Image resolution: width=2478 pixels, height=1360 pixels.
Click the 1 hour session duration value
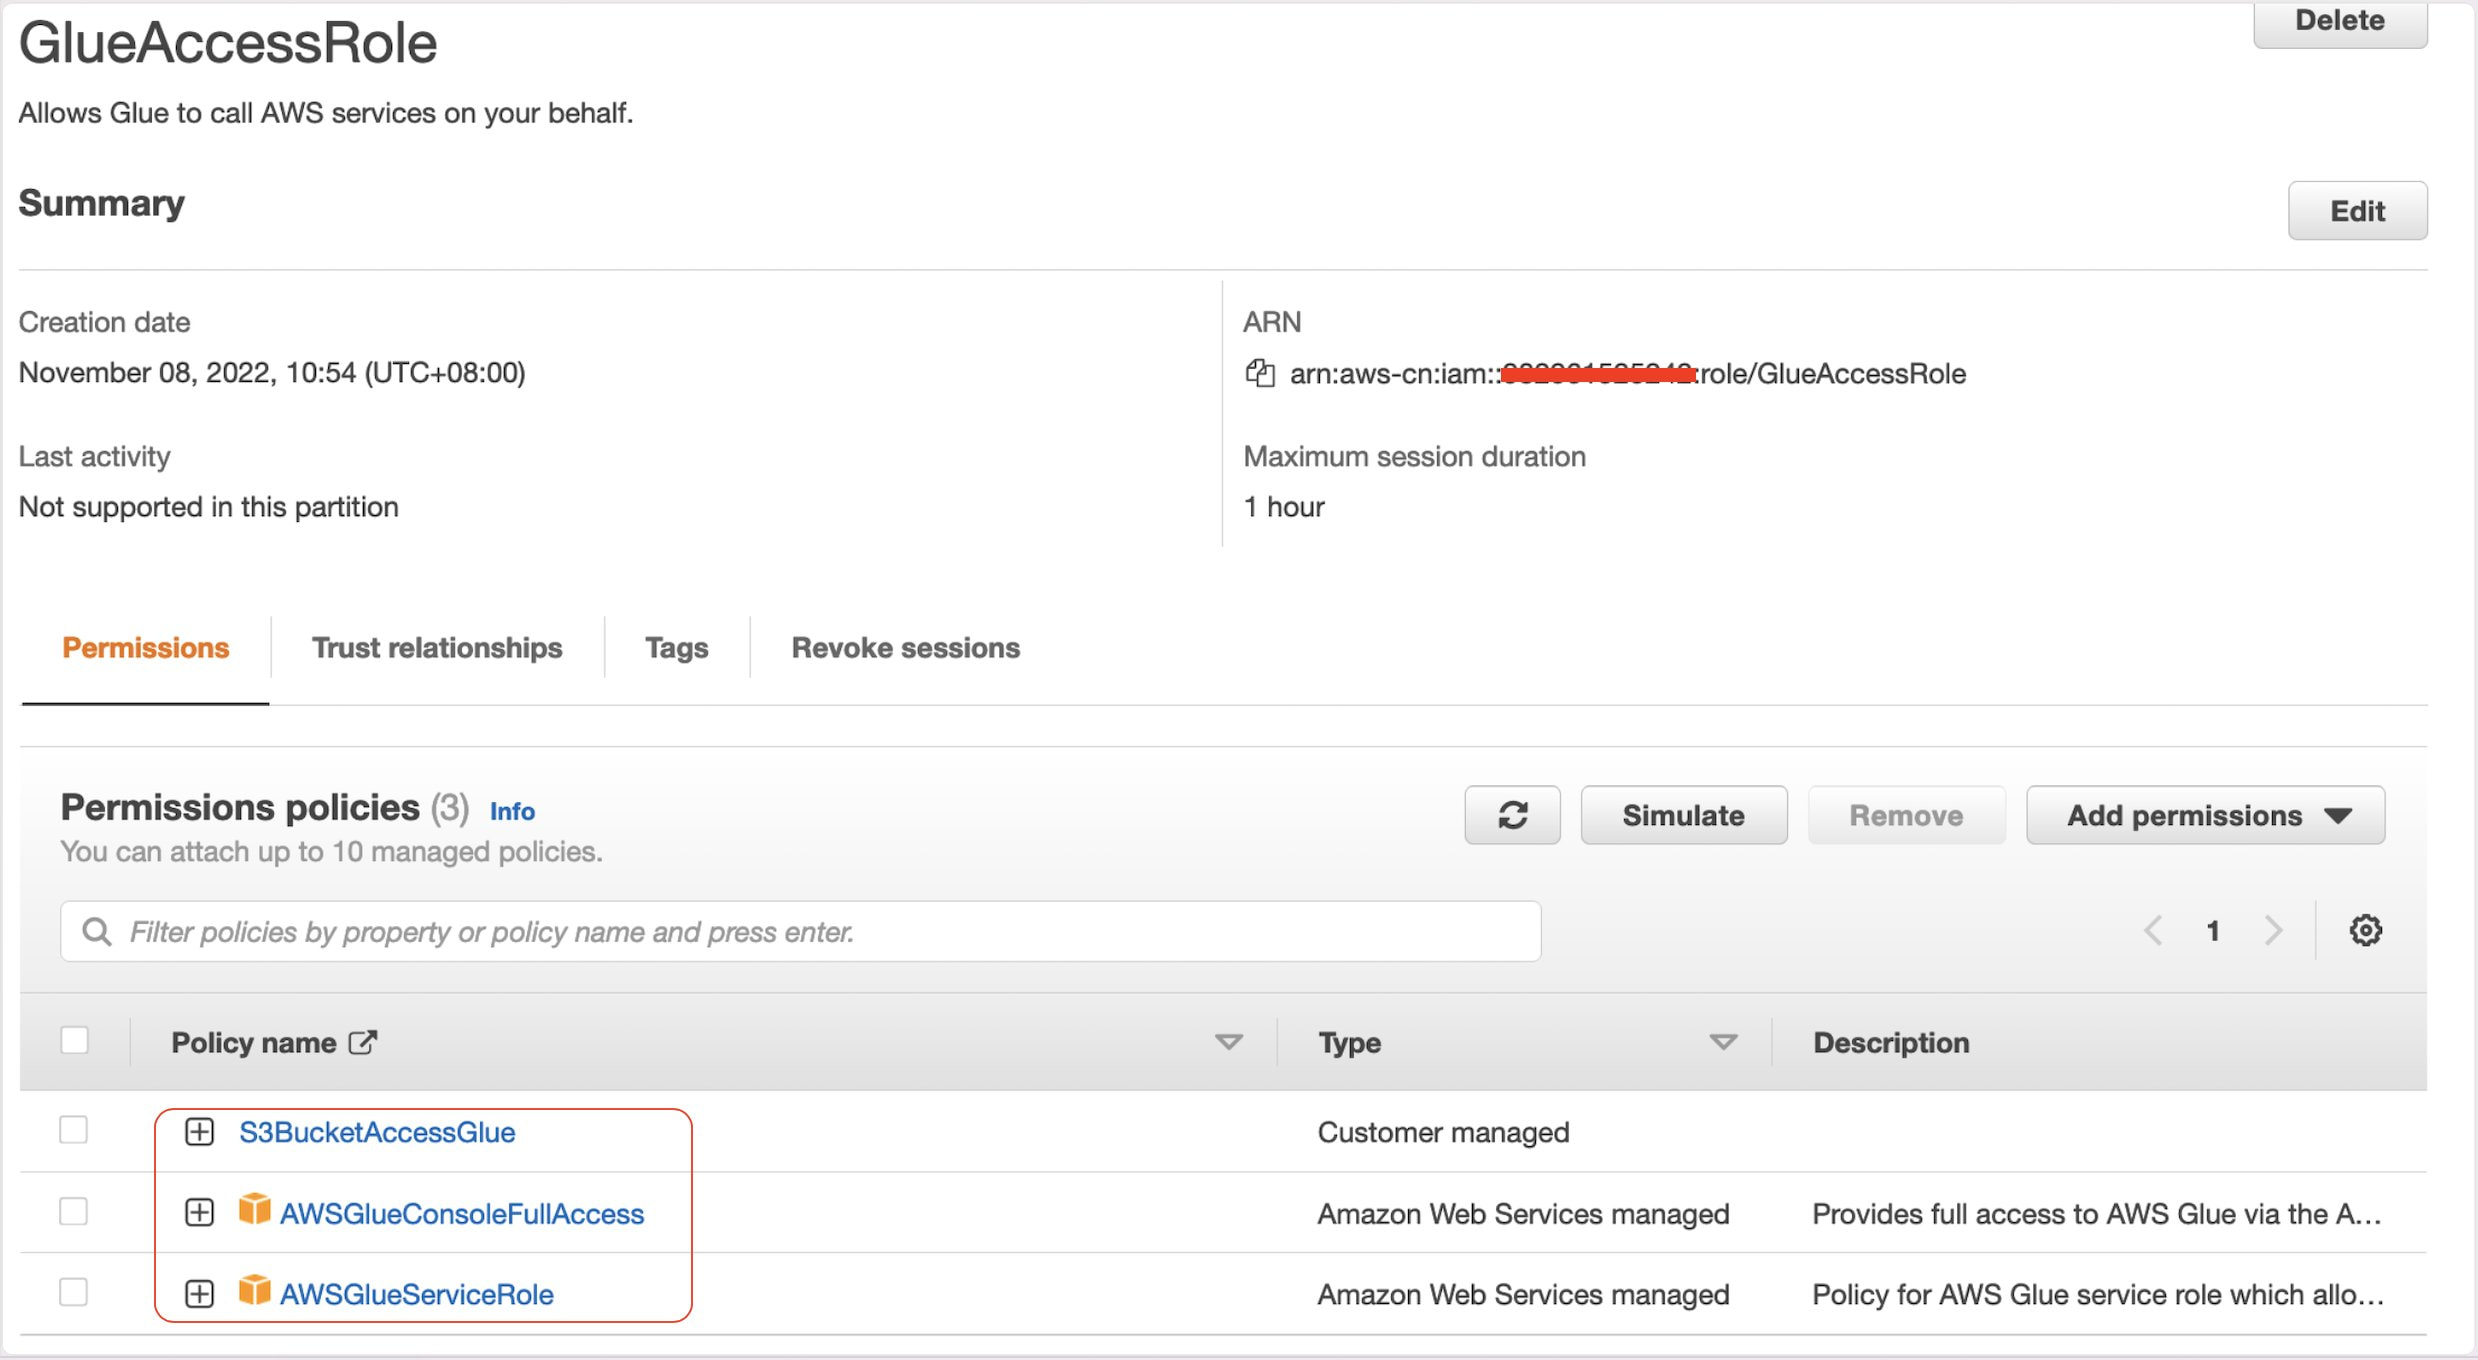(1284, 506)
